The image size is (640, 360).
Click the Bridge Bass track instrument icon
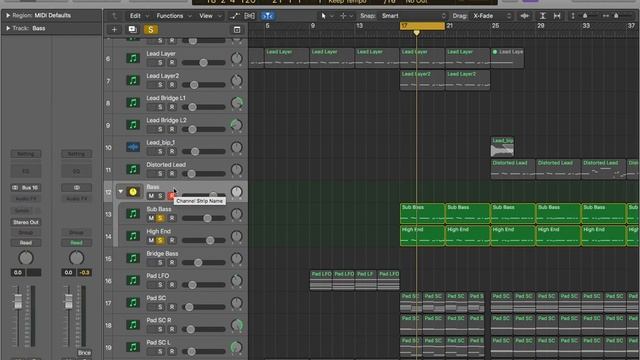(133, 258)
